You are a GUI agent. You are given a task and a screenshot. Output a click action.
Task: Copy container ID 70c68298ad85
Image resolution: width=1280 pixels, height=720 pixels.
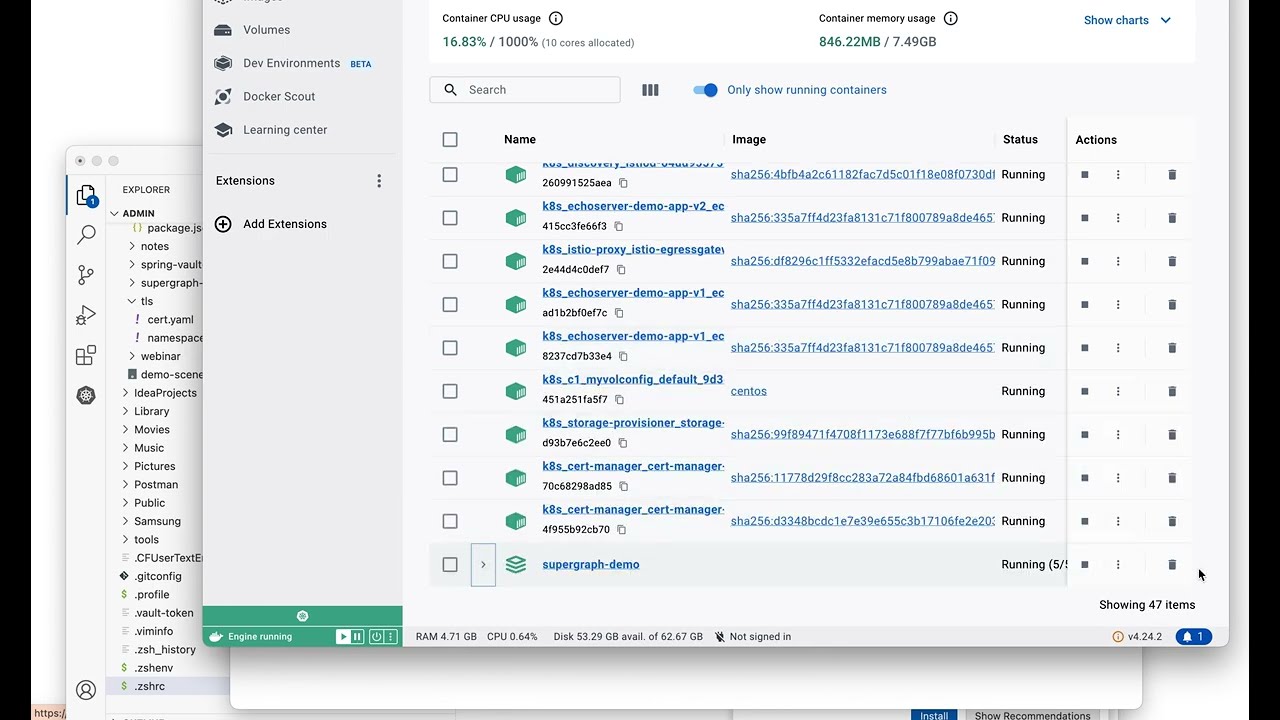623,487
